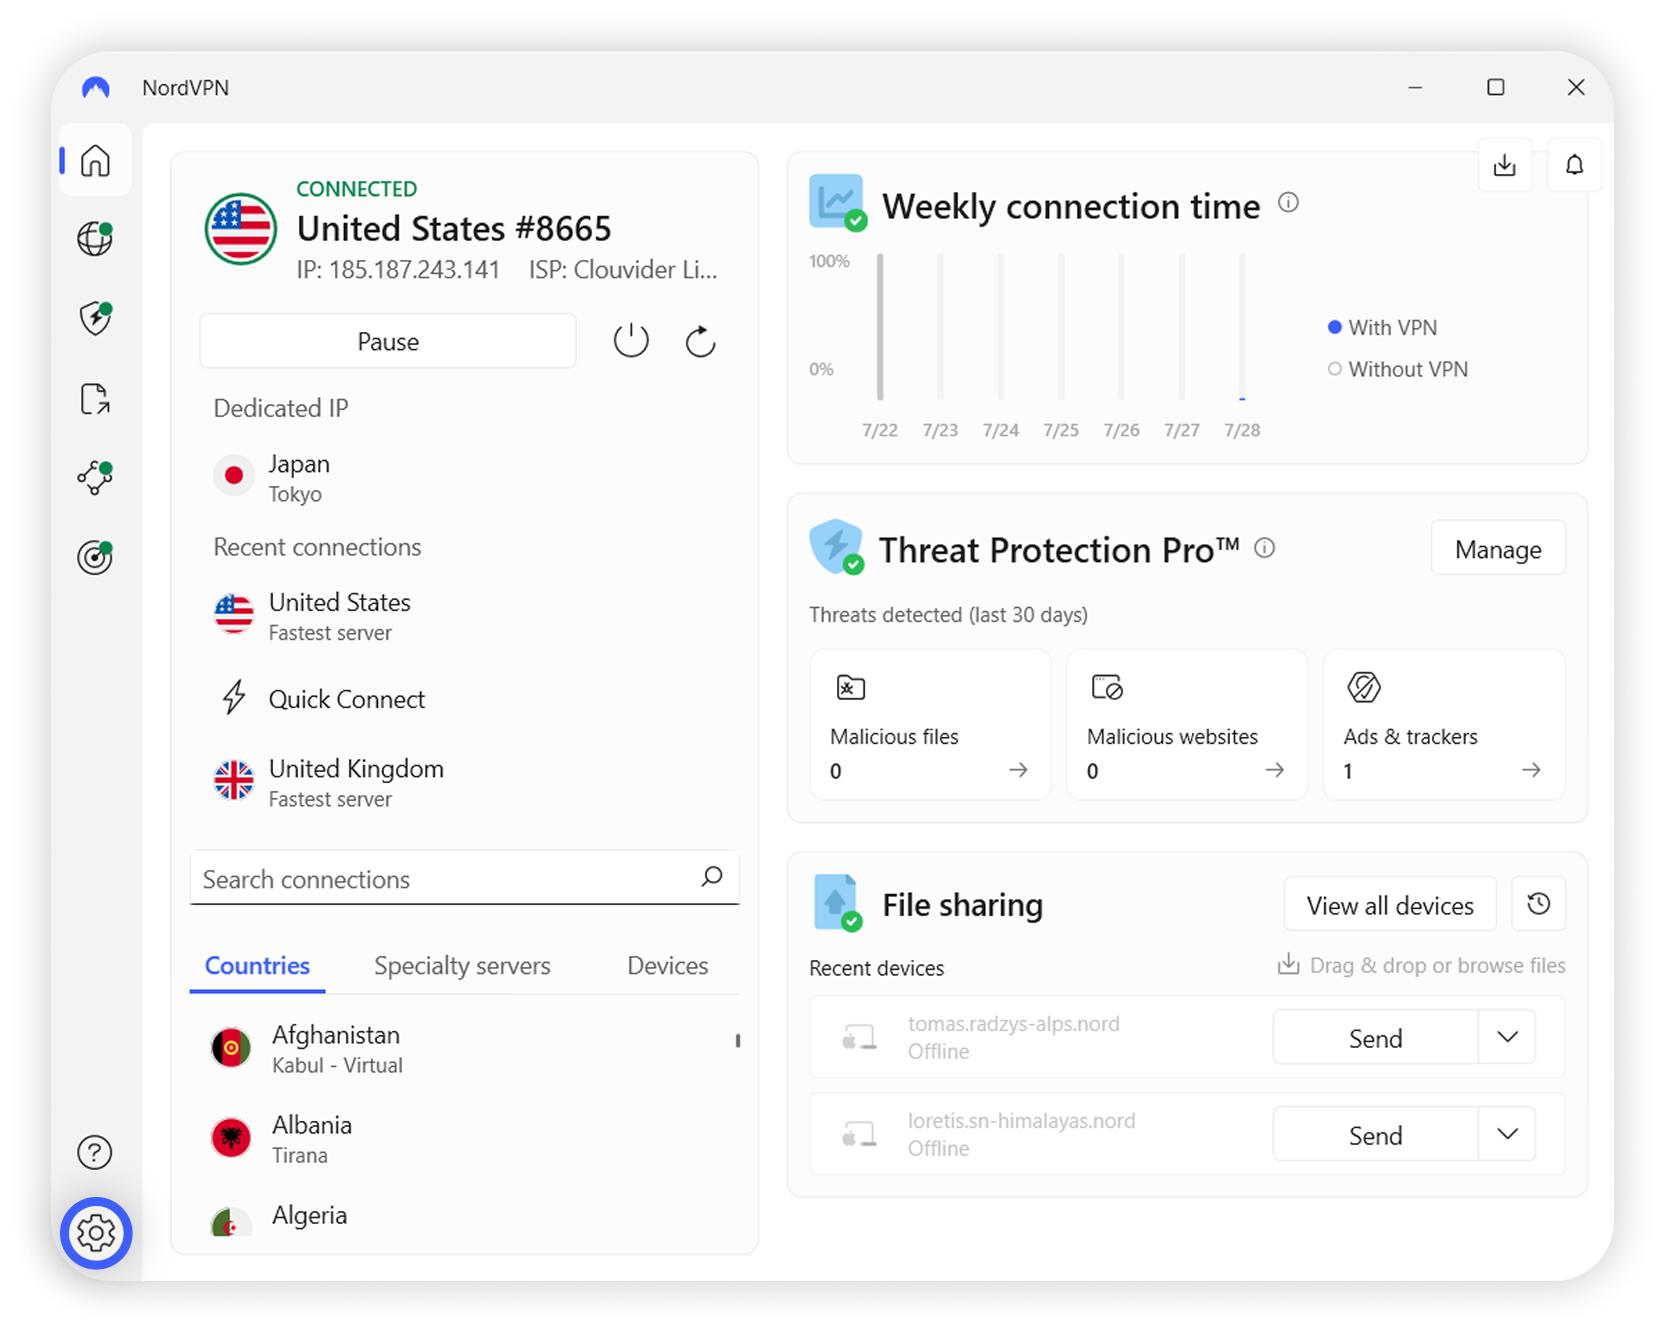This screenshot has width=1665, height=1332.
Task: Select United States recent connection
Action: tap(464, 616)
